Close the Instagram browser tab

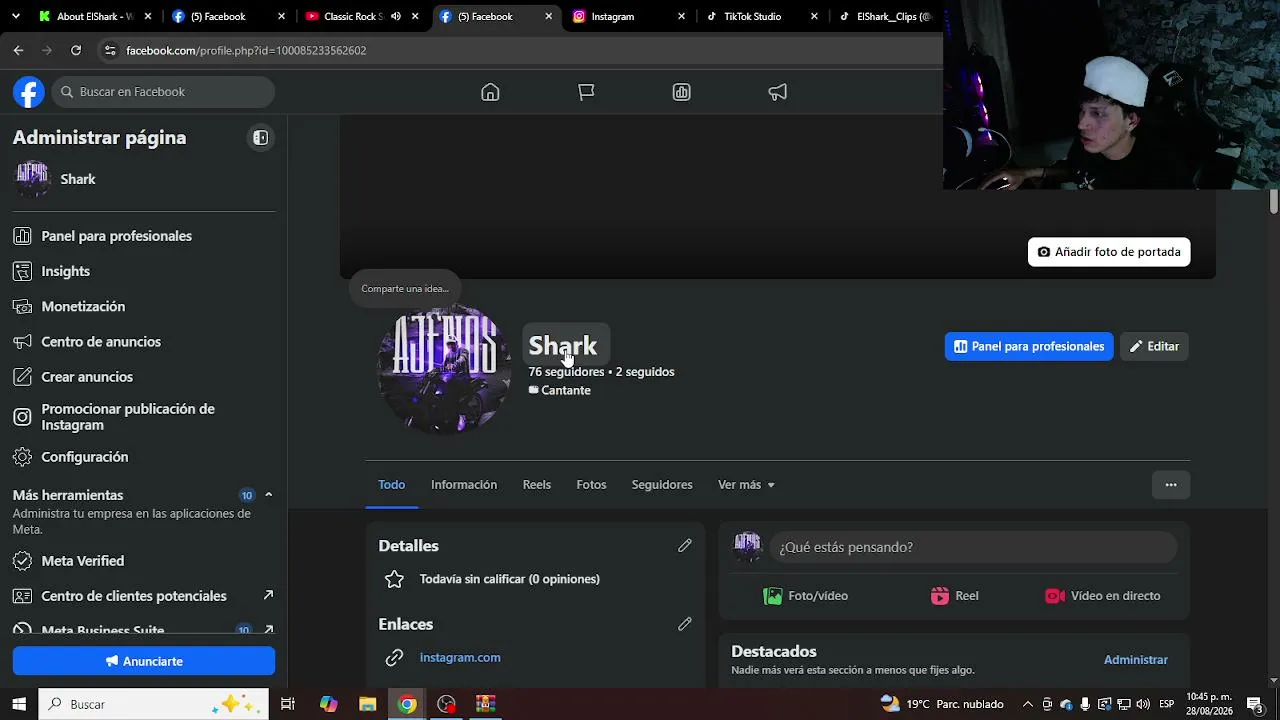coord(682,17)
